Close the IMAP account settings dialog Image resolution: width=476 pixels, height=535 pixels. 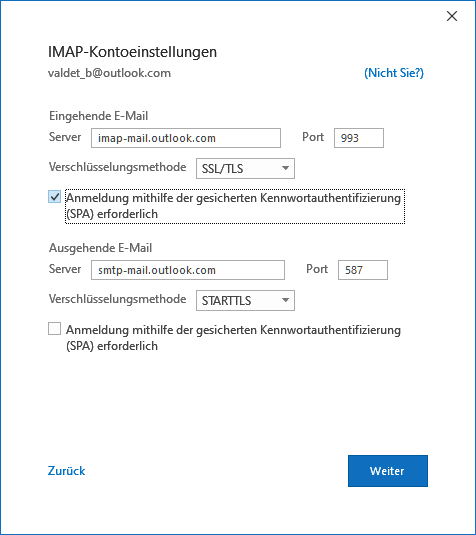click(x=452, y=16)
